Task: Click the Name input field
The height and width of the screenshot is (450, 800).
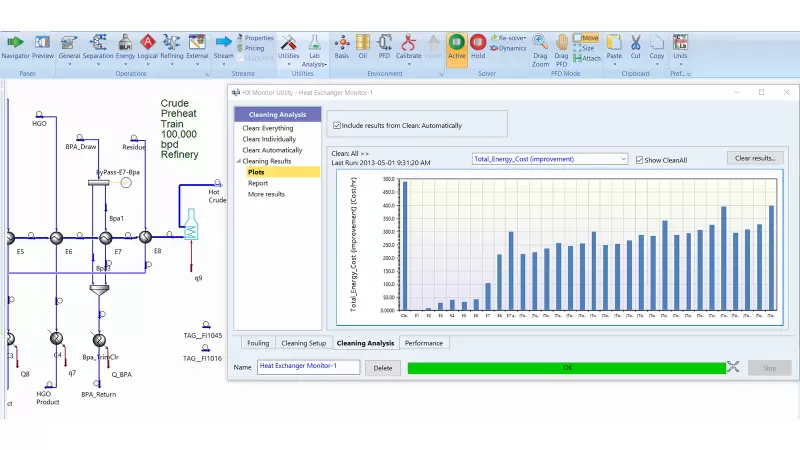Action: [307, 367]
